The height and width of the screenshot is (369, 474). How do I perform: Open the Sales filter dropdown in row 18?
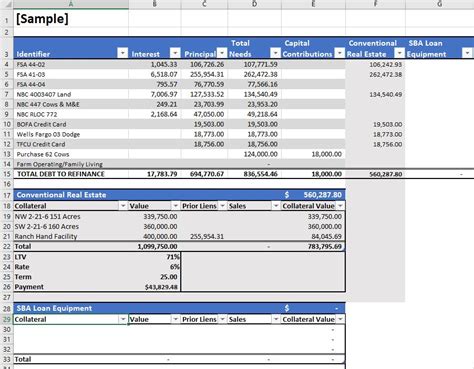click(276, 206)
